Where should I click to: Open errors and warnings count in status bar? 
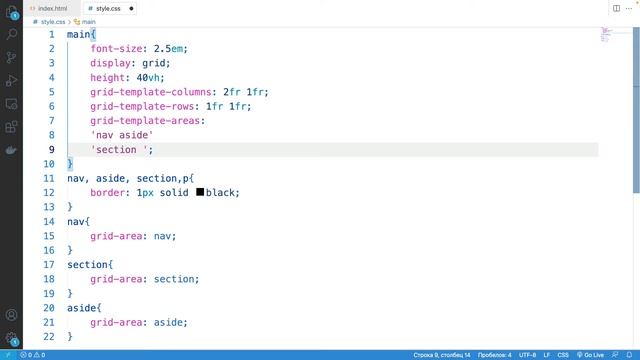[33, 355]
